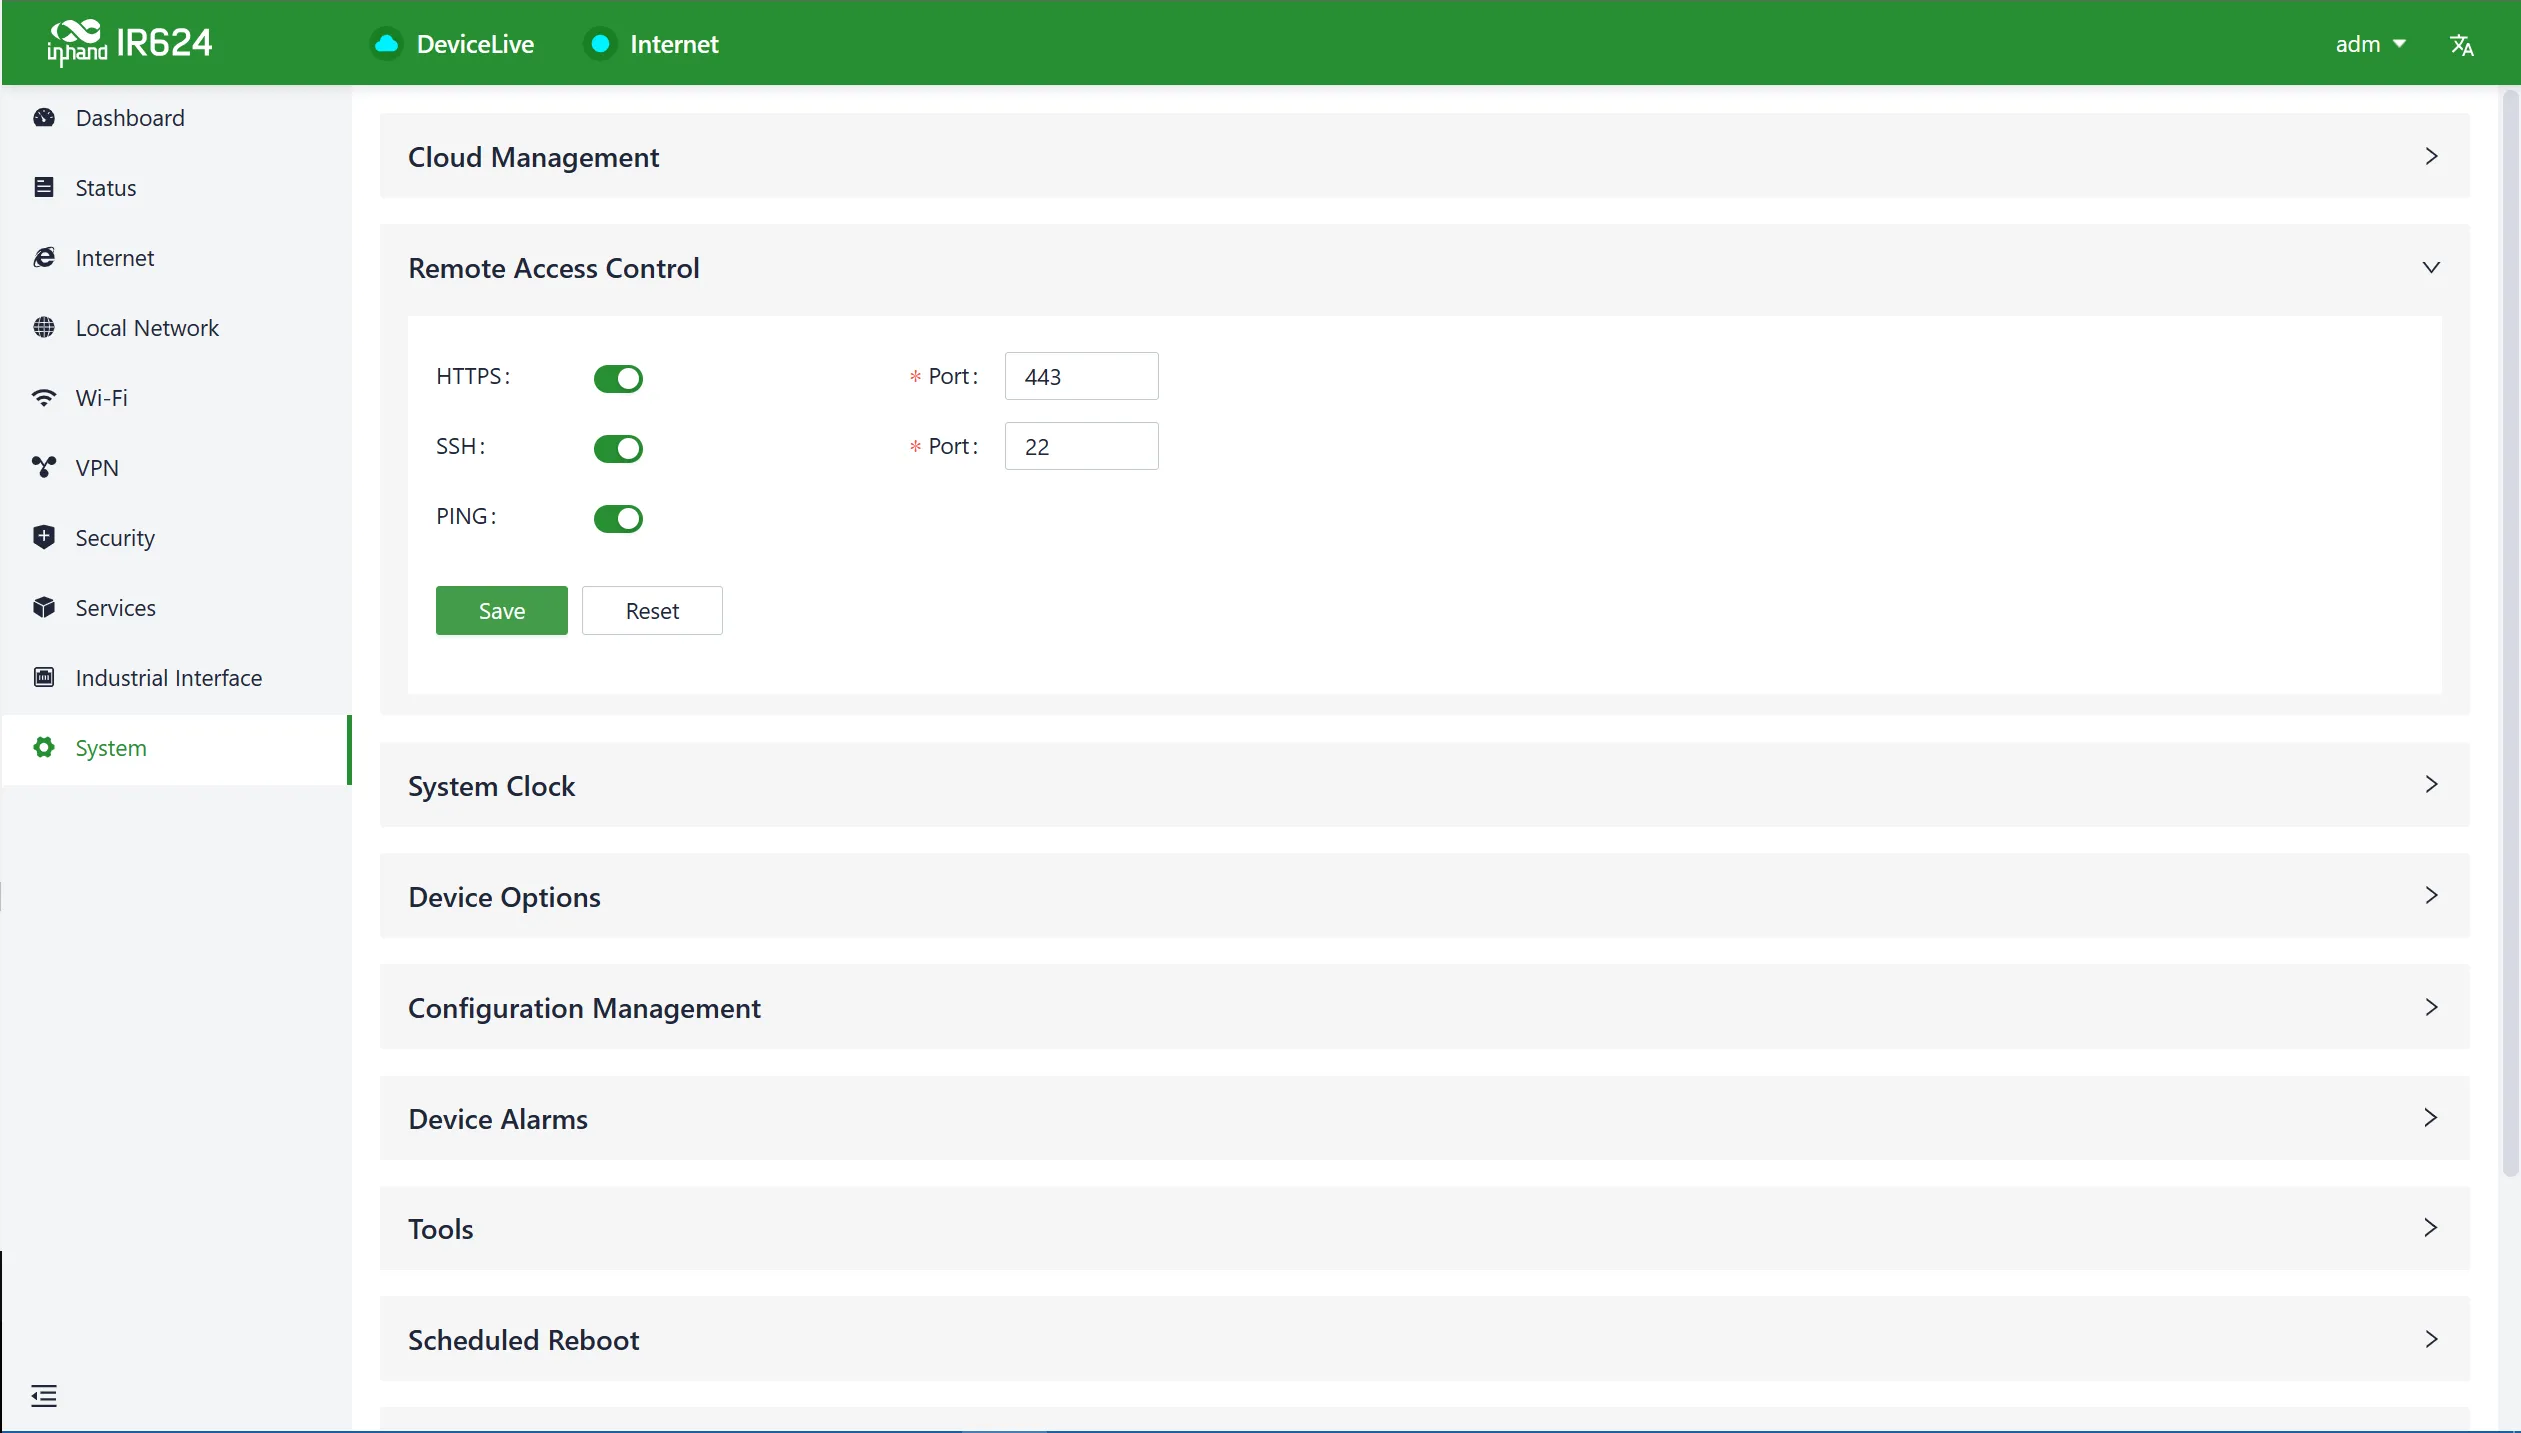Viewport: 2521px width, 1433px height.
Task: Select the Industrial Interface menu item
Action: tap(176, 678)
